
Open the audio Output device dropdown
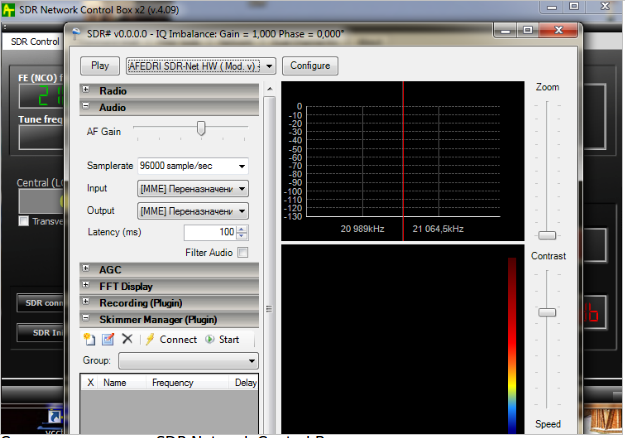point(242,211)
